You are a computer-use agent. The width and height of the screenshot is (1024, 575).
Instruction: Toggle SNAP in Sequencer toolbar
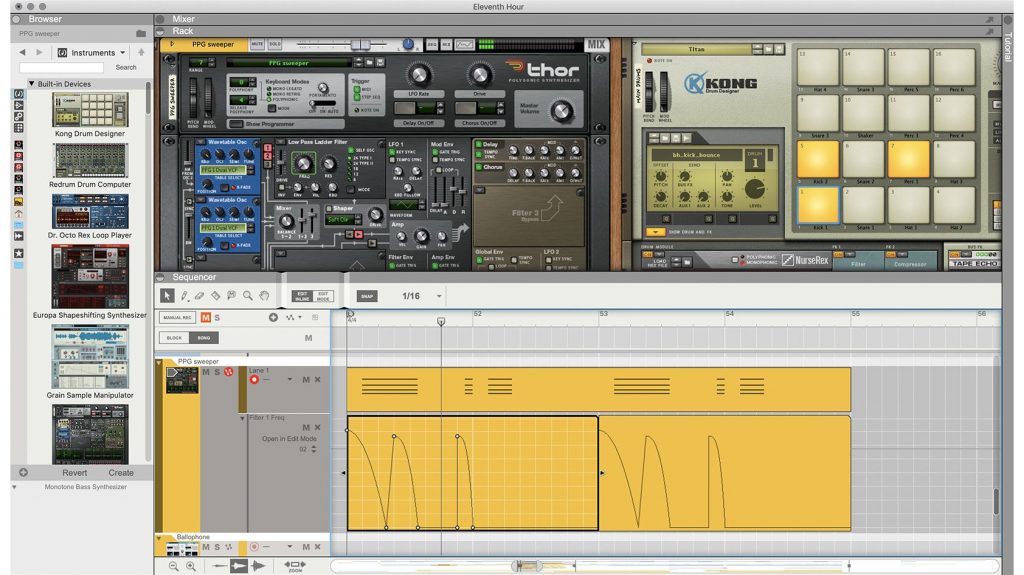pyautogui.click(x=367, y=296)
